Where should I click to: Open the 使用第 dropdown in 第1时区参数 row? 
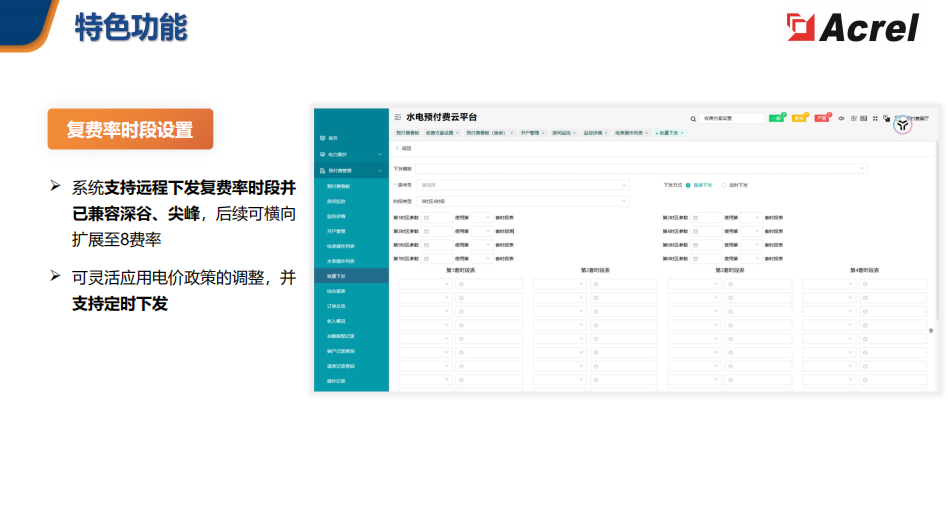[482, 218]
